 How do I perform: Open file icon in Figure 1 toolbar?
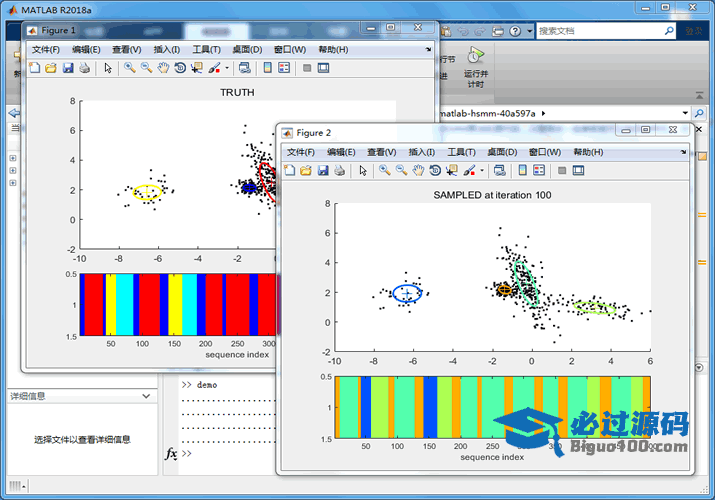tap(51, 68)
